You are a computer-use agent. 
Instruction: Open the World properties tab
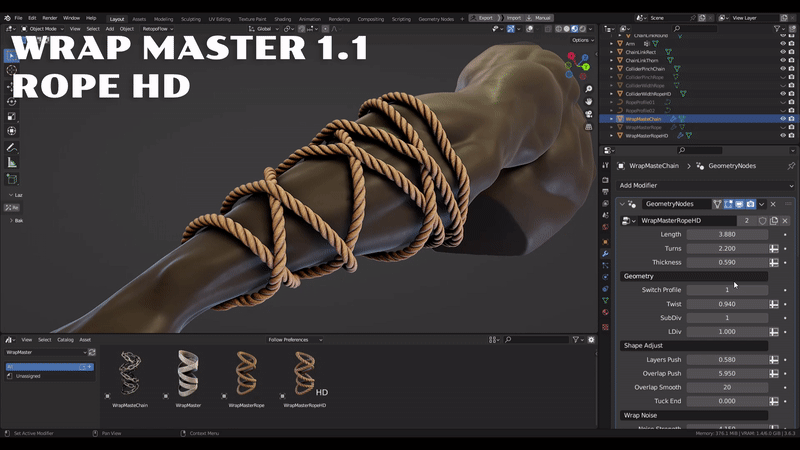click(x=606, y=227)
